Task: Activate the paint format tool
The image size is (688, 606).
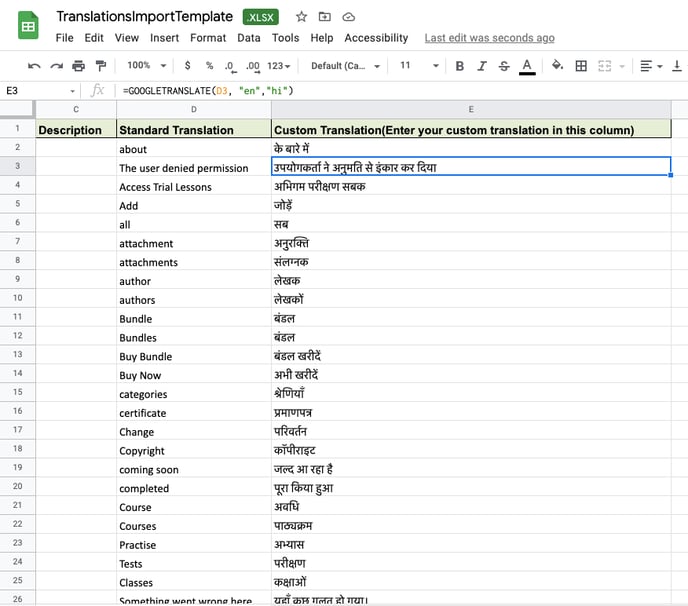Action: click(101, 66)
